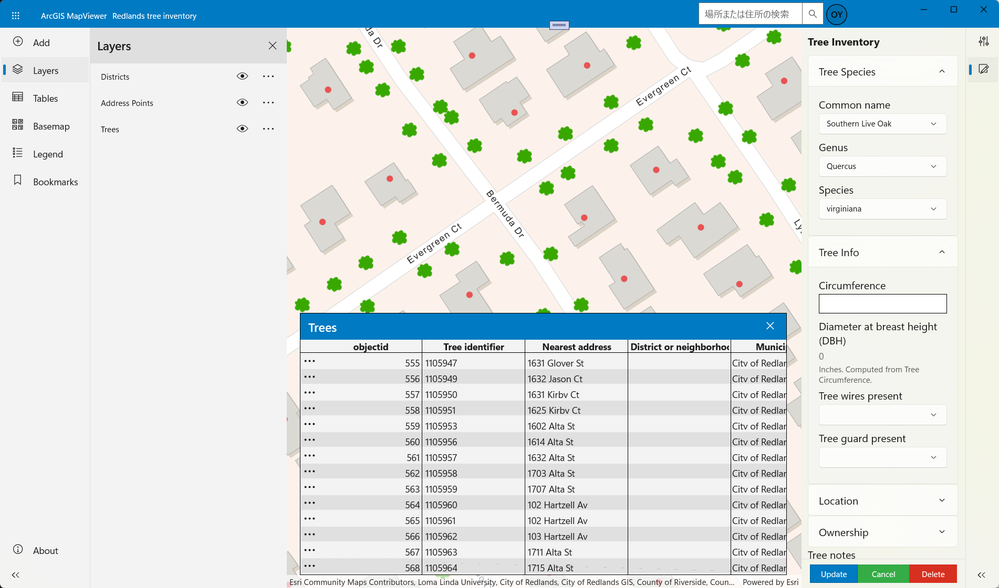Collapse the Tree Info section

[x=942, y=253]
